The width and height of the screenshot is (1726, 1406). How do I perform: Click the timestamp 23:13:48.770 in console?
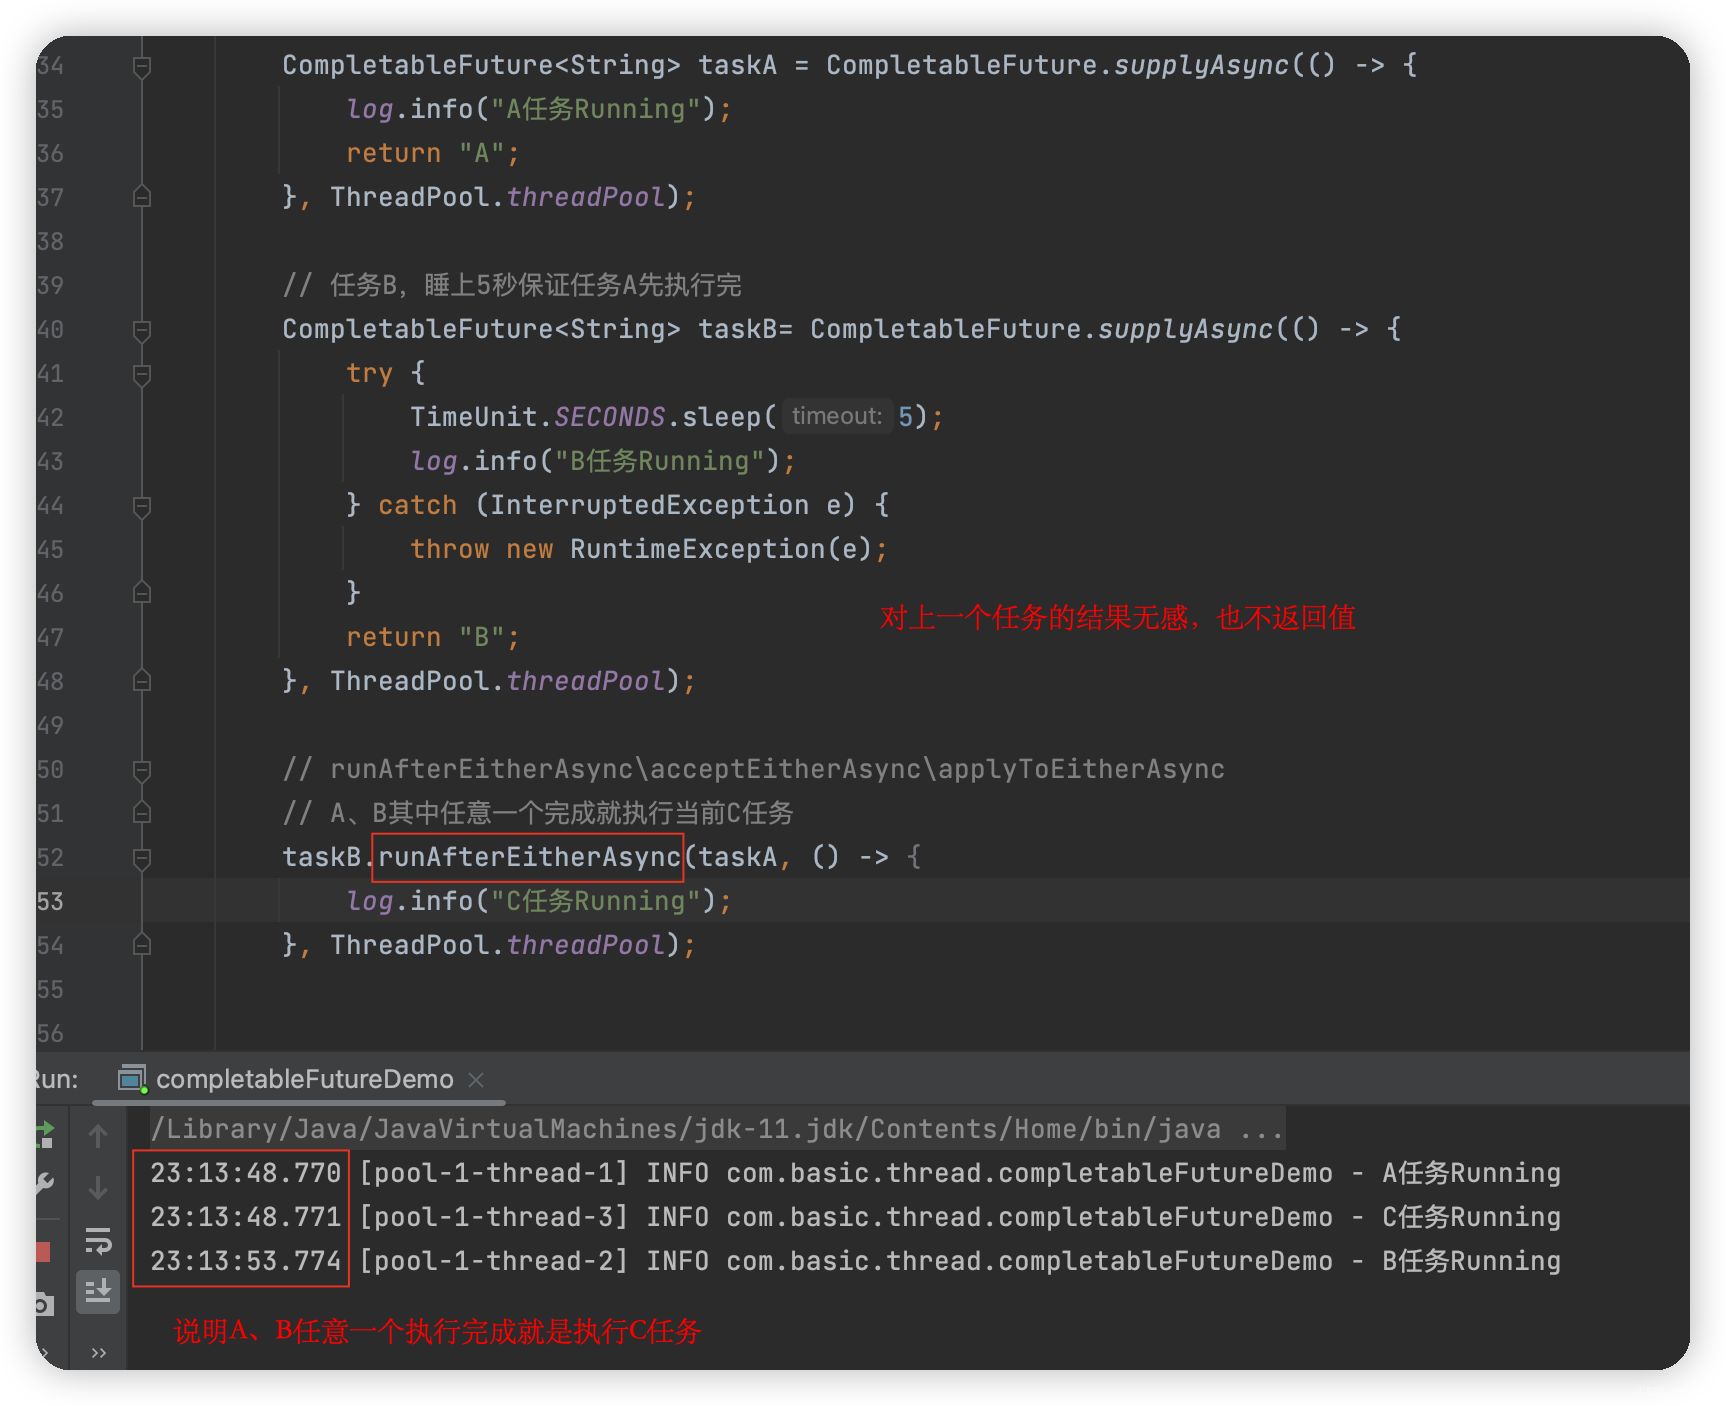click(x=246, y=1173)
